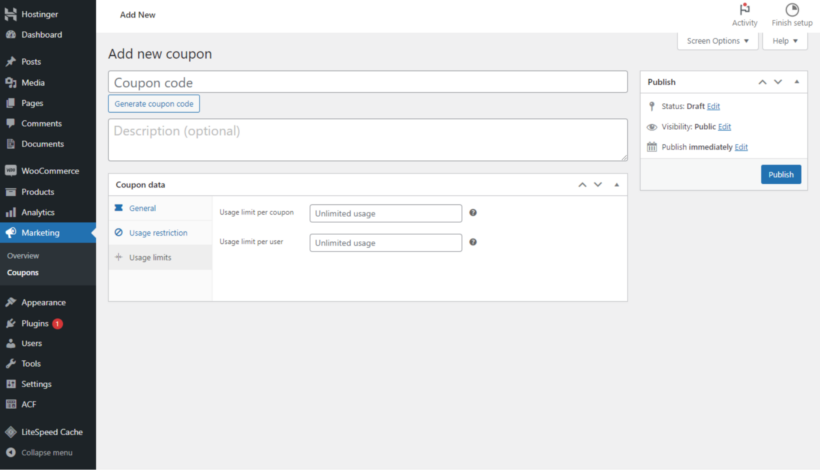This screenshot has height=470, width=820.
Task: Switch to the Usage restriction tab
Action: [158, 233]
